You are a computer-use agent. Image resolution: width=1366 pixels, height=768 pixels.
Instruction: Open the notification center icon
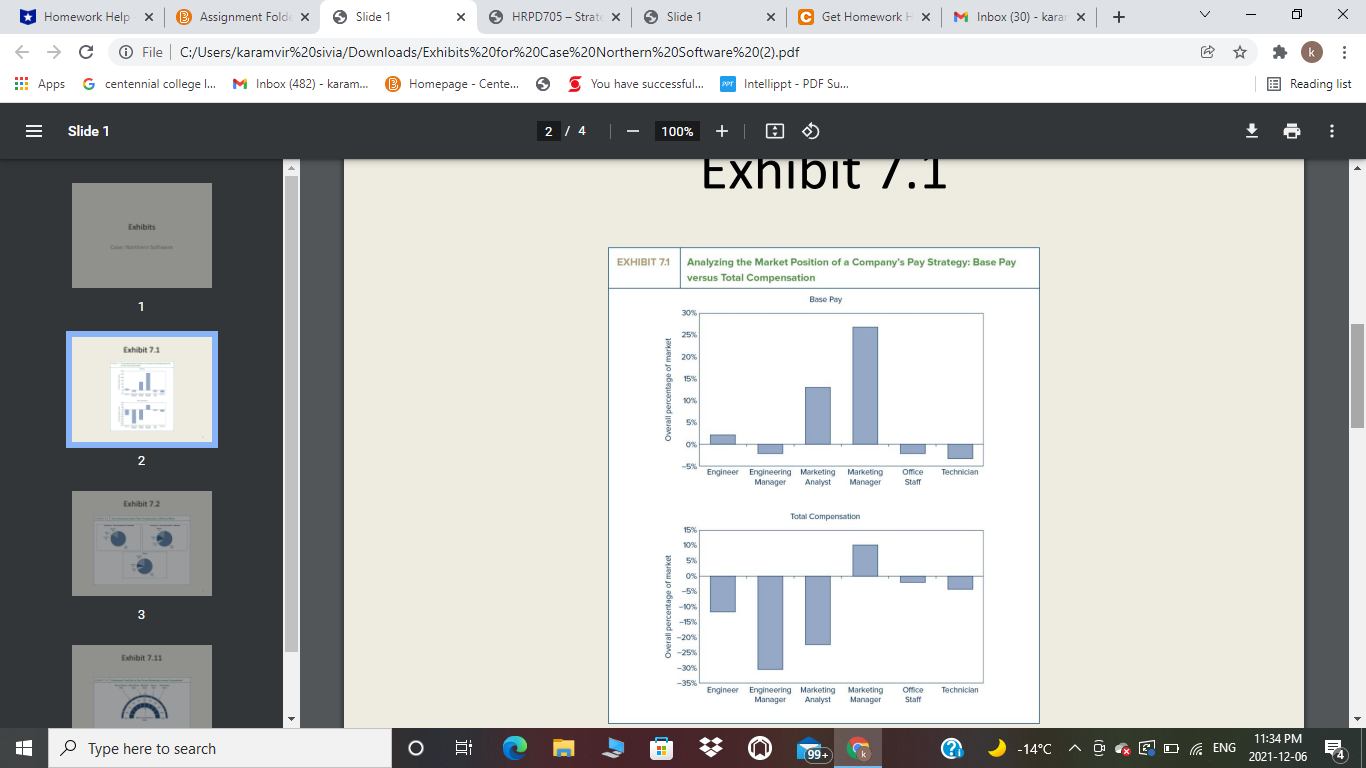1336,748
